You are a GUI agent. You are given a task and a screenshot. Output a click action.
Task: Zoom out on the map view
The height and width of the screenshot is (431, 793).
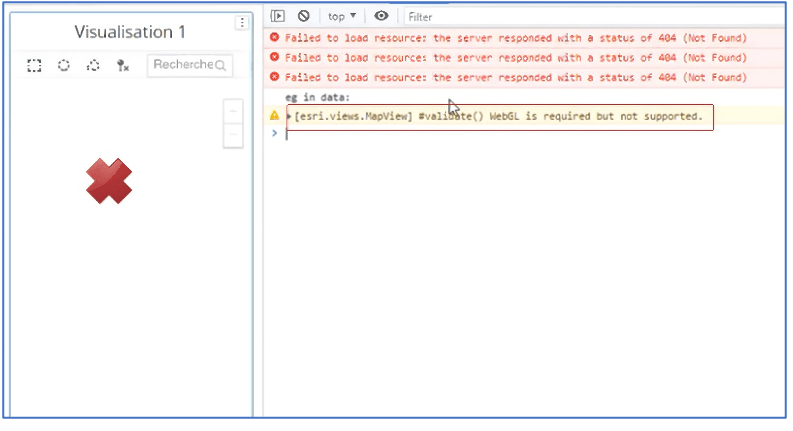(x=233, y=135)
